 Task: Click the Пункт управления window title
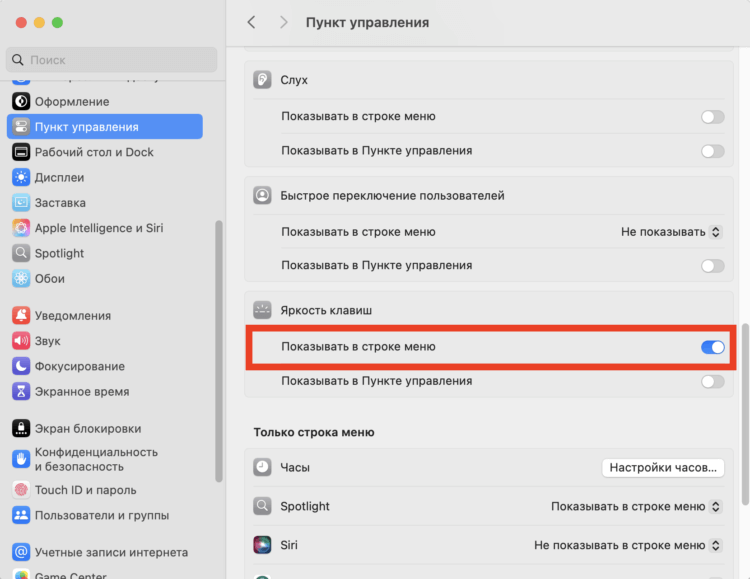367,22
